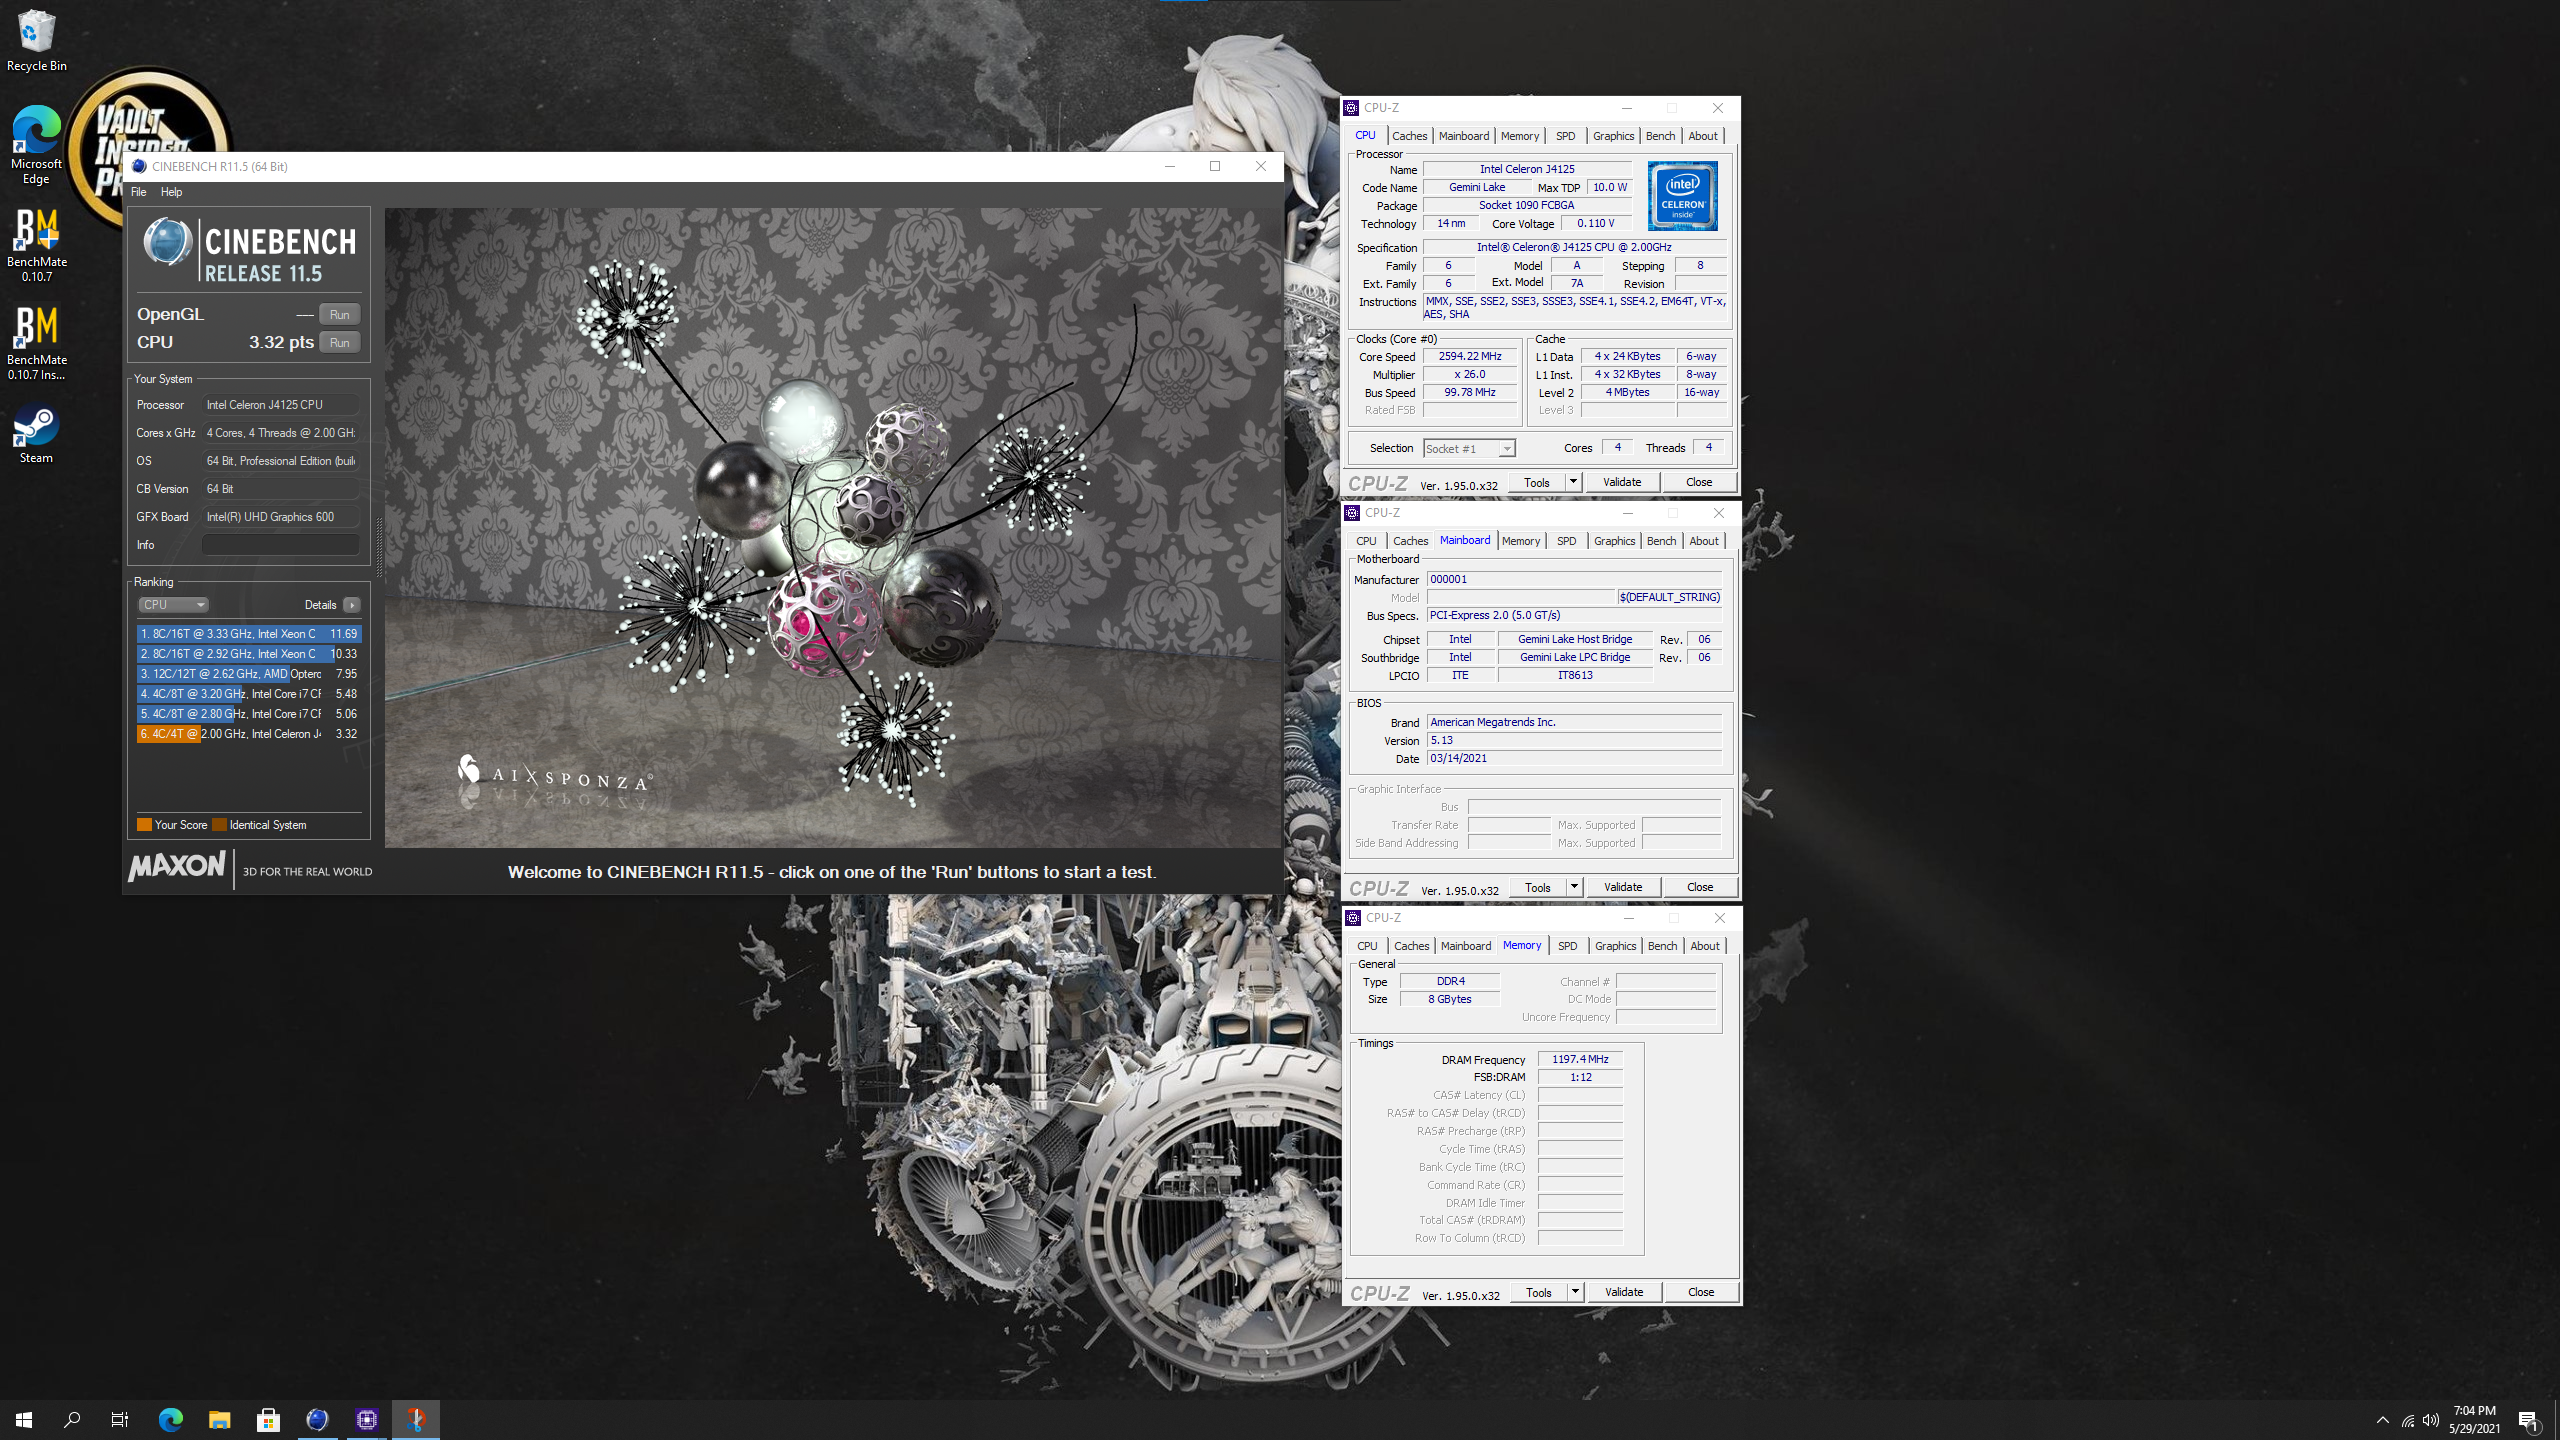Open the CPU ranking type dropdown
2560x1440 pixels.
click(x=173, y=605)
